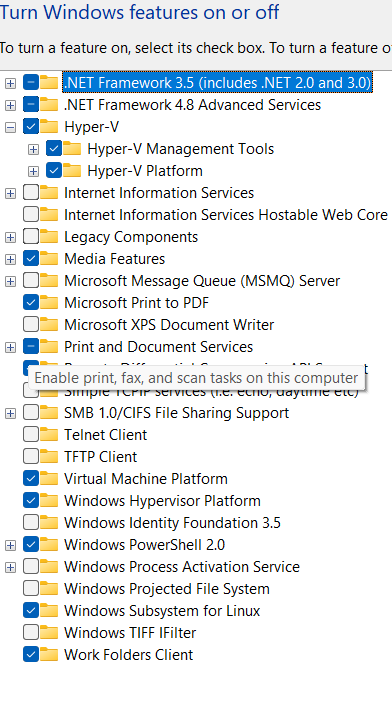This screenshot has width=392, height=716.
Task: Select the 'Windows Projected File System' label
Action: (167, 589)
